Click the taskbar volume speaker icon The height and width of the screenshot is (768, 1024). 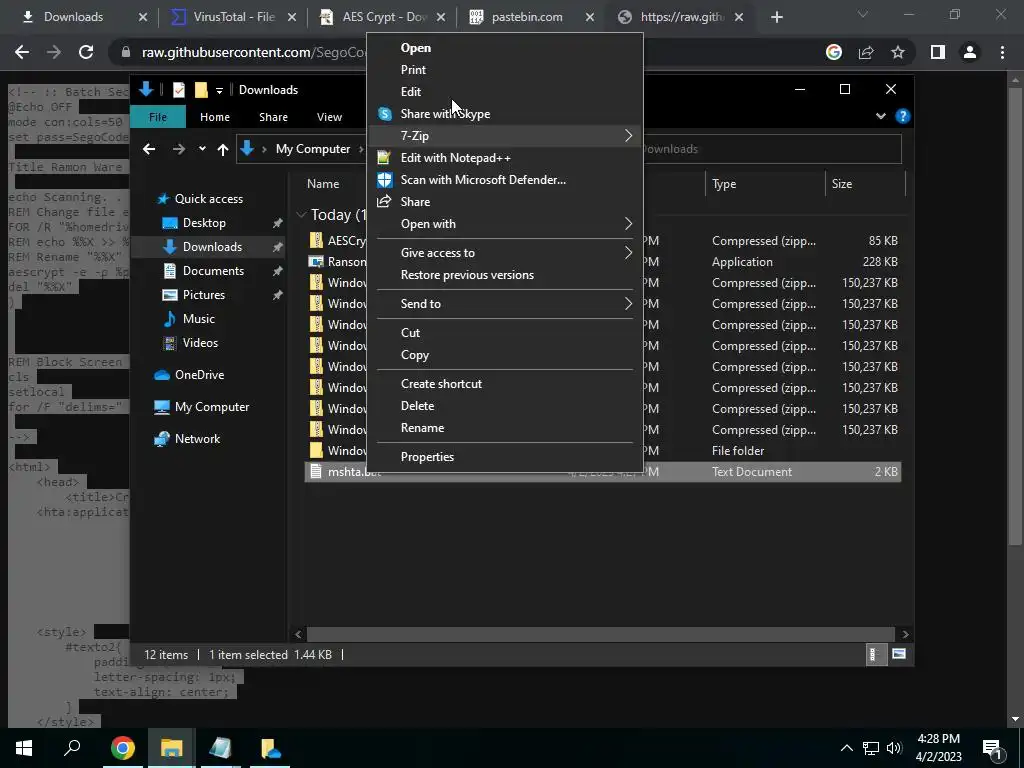click(893, 748)
